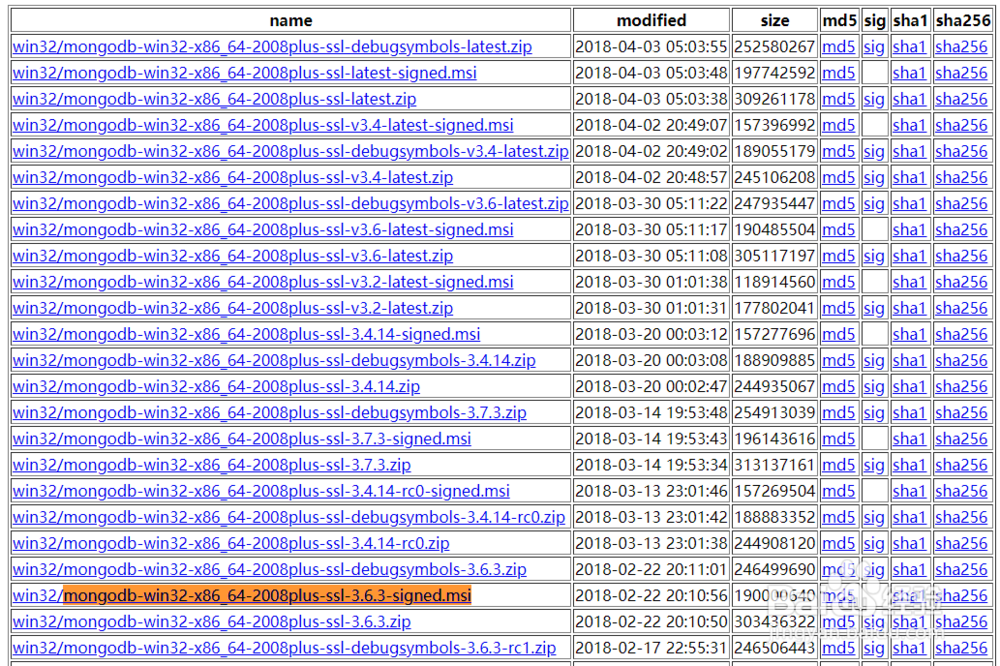Open sha1 link for debugsymbols-3.6.3.zip row
Viewport: 1000px width, 666px height.
click(x=909, y=570)
